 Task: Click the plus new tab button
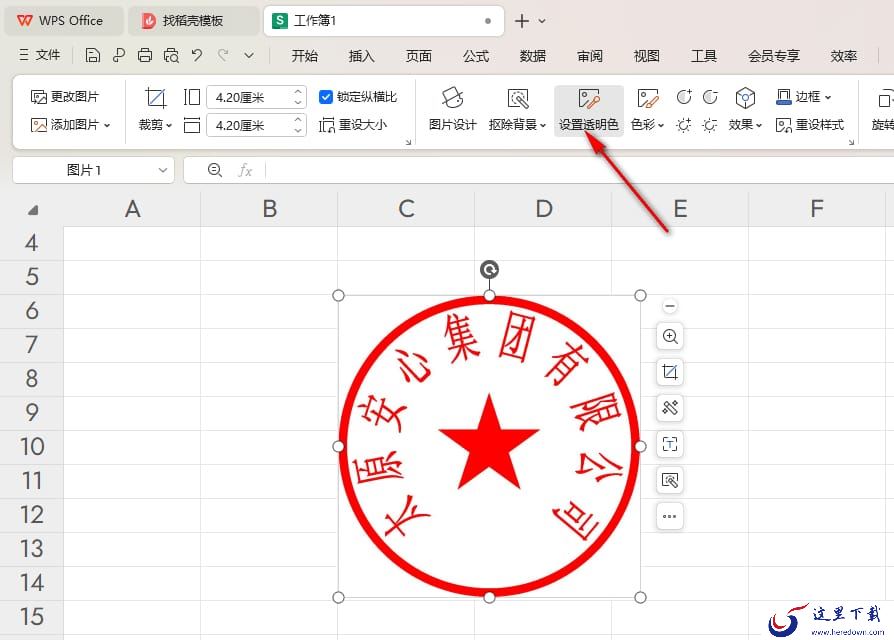pyautogui.click(x=522, y=21)
